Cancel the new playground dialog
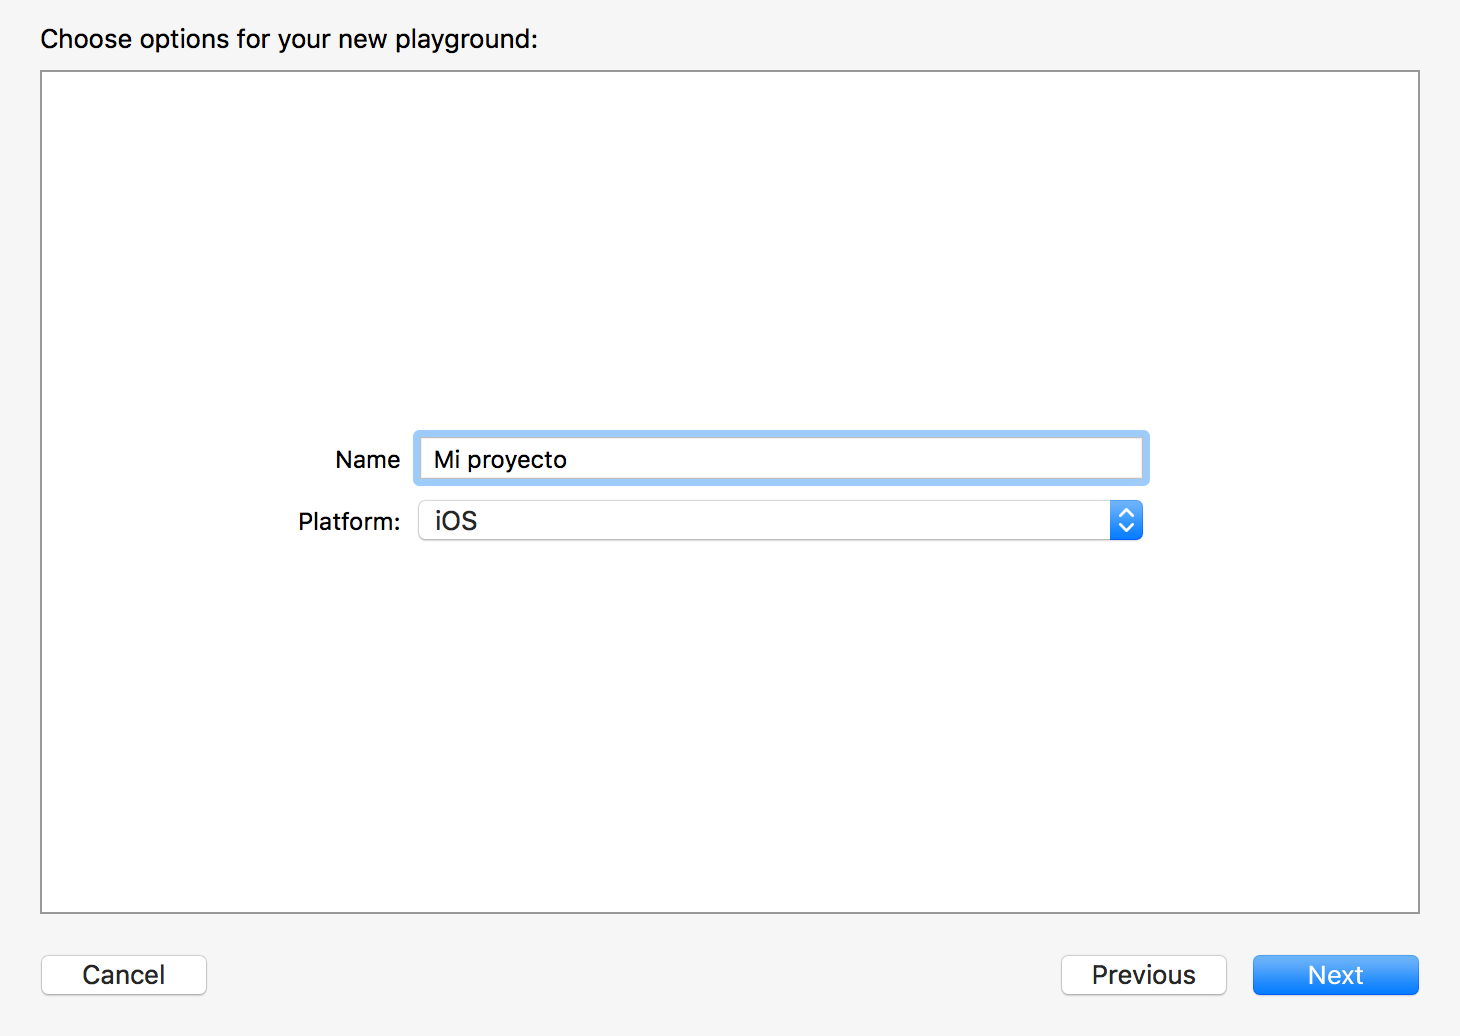Image resolution: width=1460 pixels, height=1036 pixels. point(124,975)
